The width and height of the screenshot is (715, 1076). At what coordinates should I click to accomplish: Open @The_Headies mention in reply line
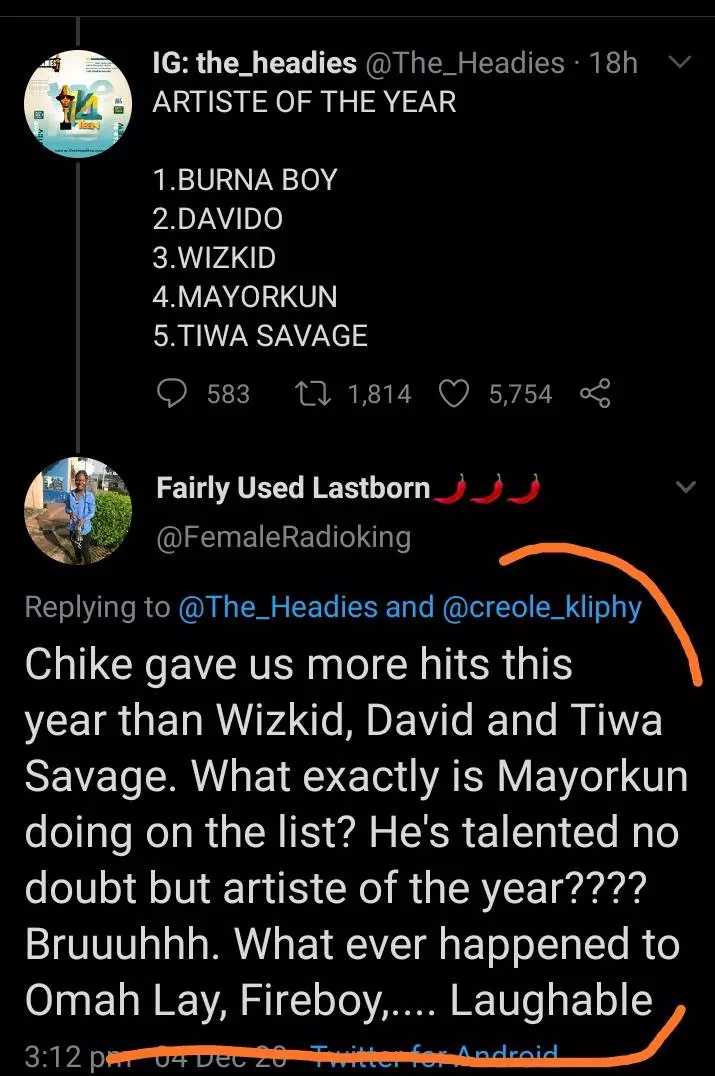[277, 607]
